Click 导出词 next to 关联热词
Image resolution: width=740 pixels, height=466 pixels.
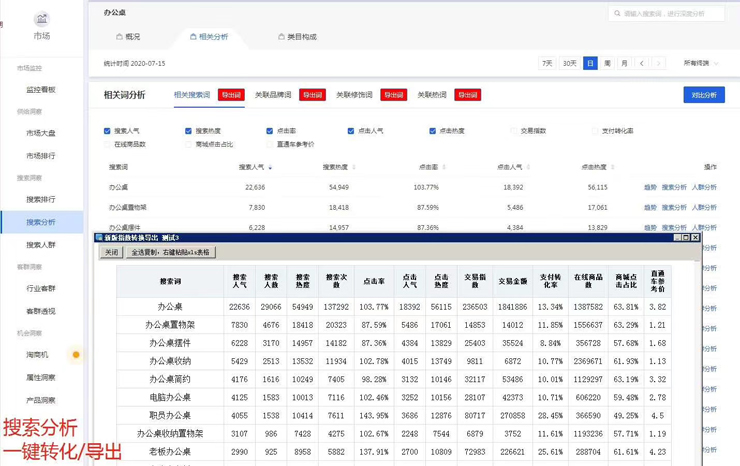point(468,95)
